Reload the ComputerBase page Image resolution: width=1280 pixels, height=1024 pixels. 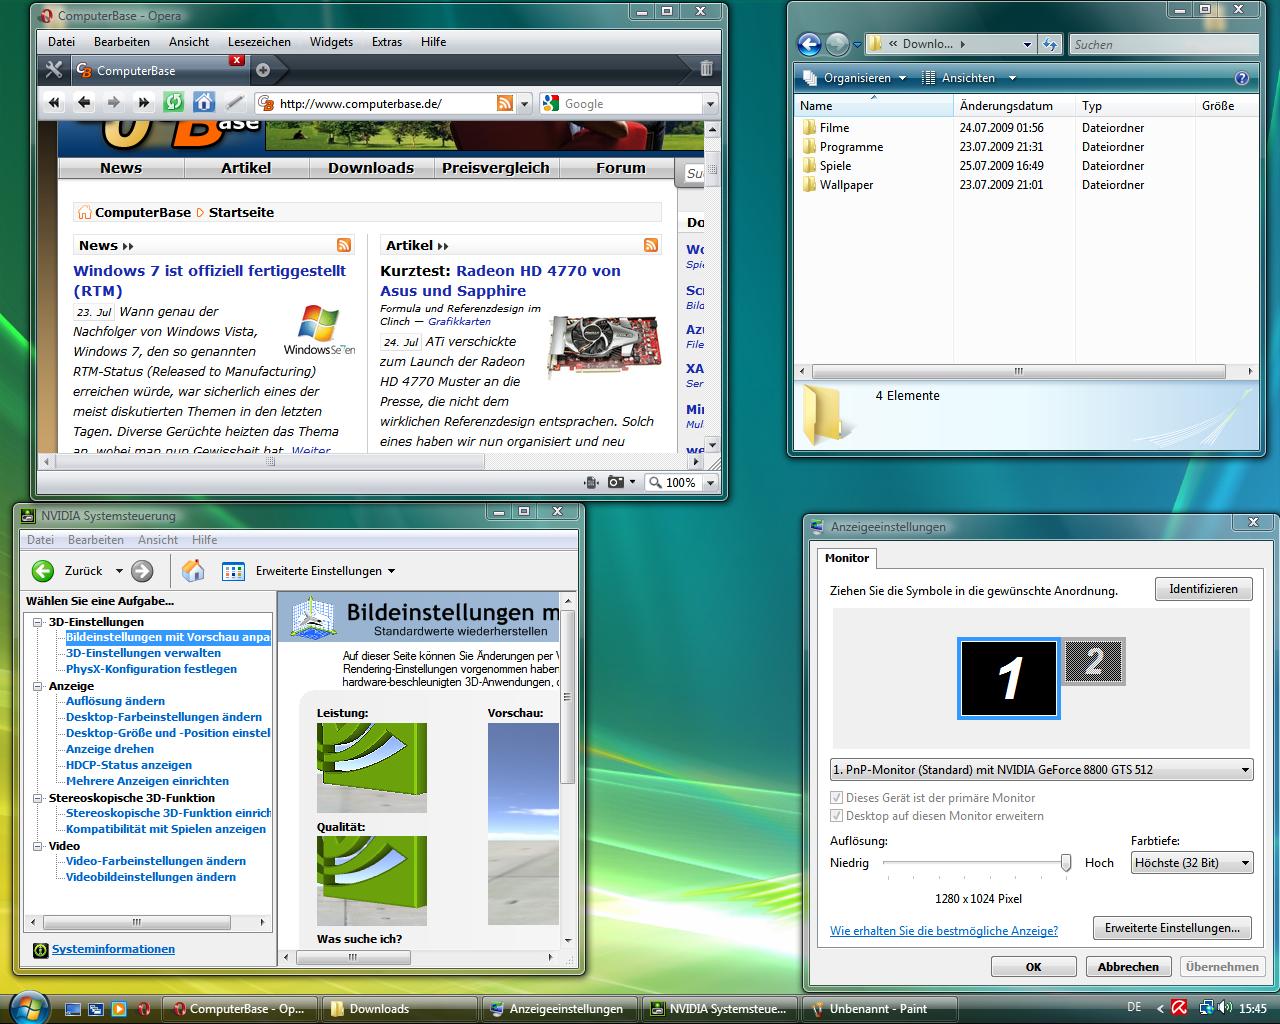[174, 103]
